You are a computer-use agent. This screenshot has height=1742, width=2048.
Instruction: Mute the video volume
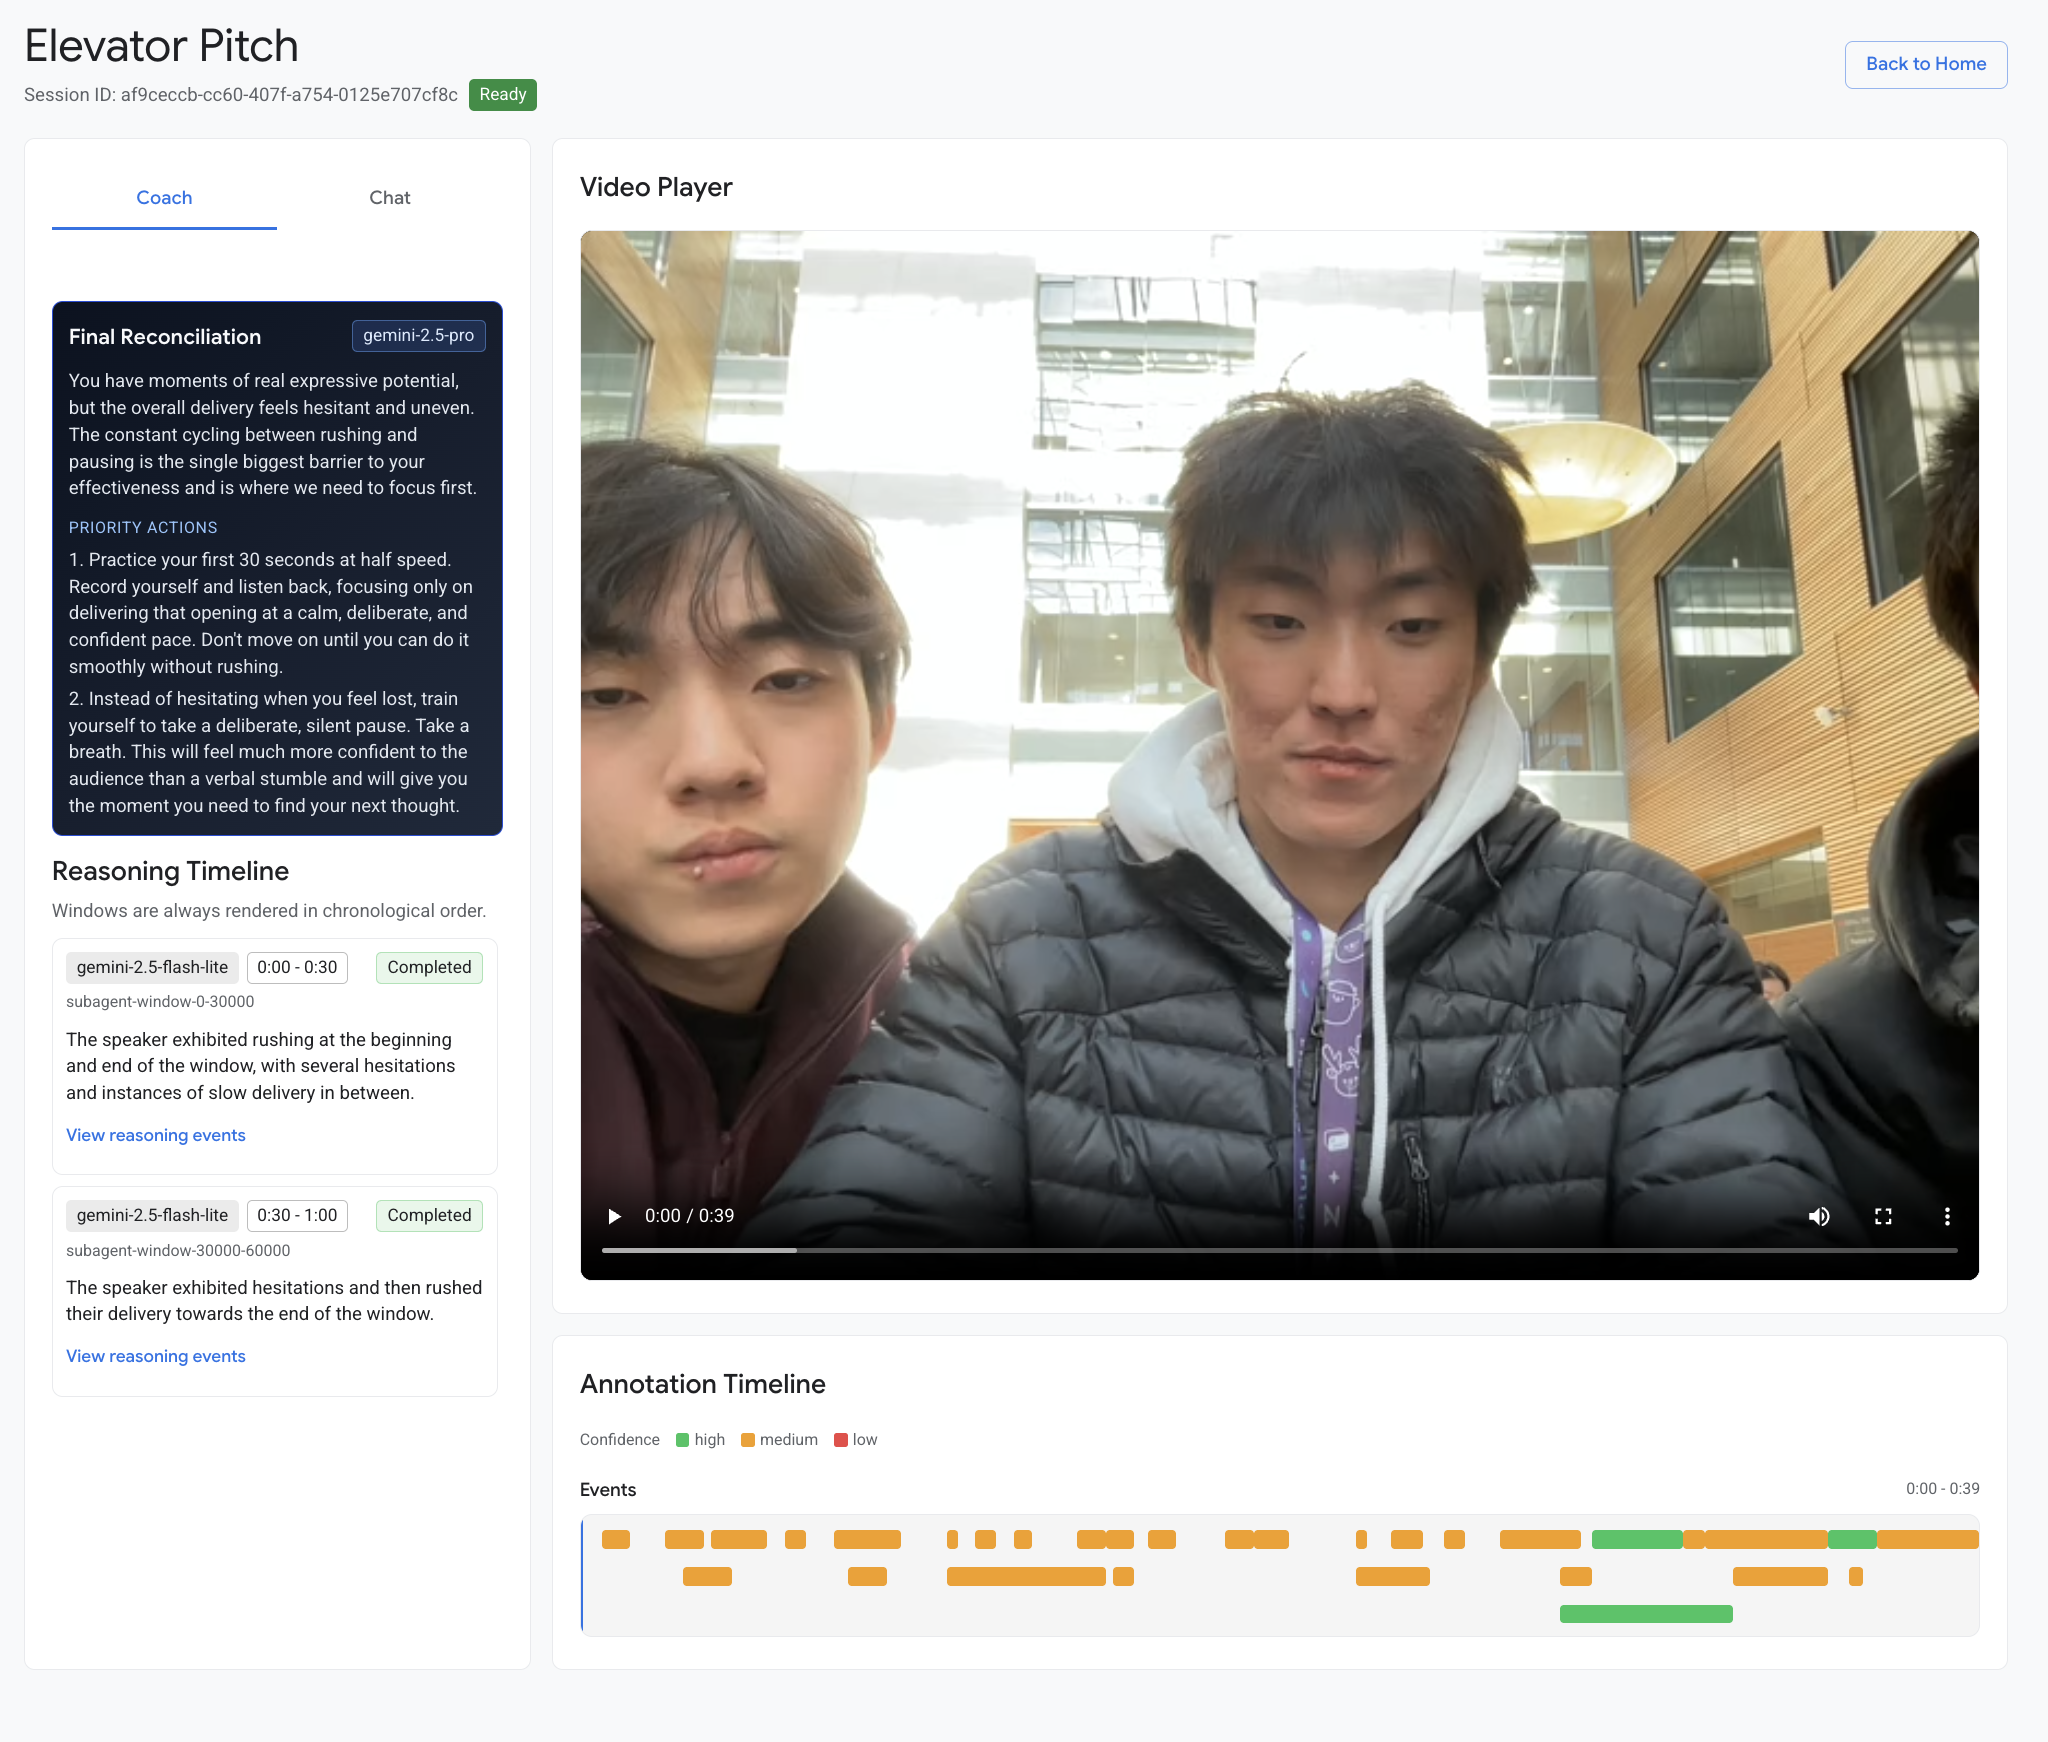tap(1819, 1216)
